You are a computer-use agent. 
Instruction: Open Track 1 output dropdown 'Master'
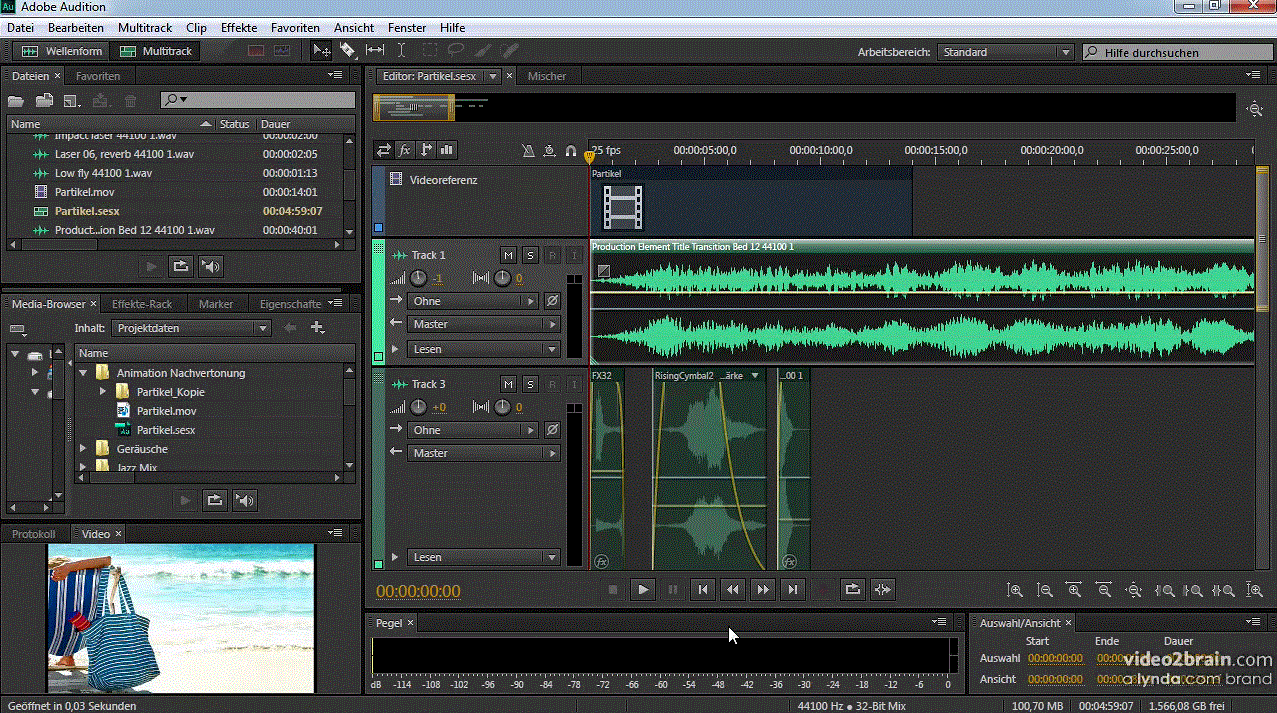click(483, 324)
